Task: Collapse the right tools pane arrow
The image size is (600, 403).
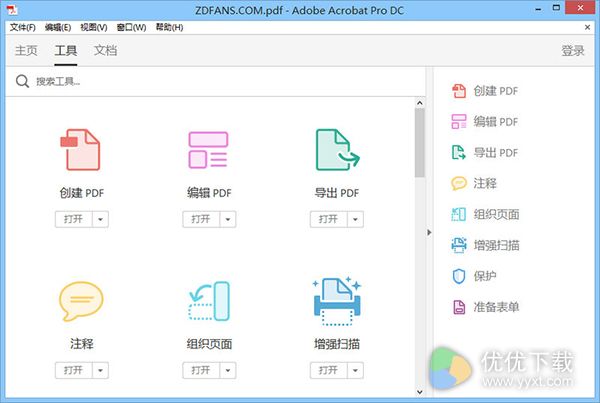Action: [x=429, y=232]
